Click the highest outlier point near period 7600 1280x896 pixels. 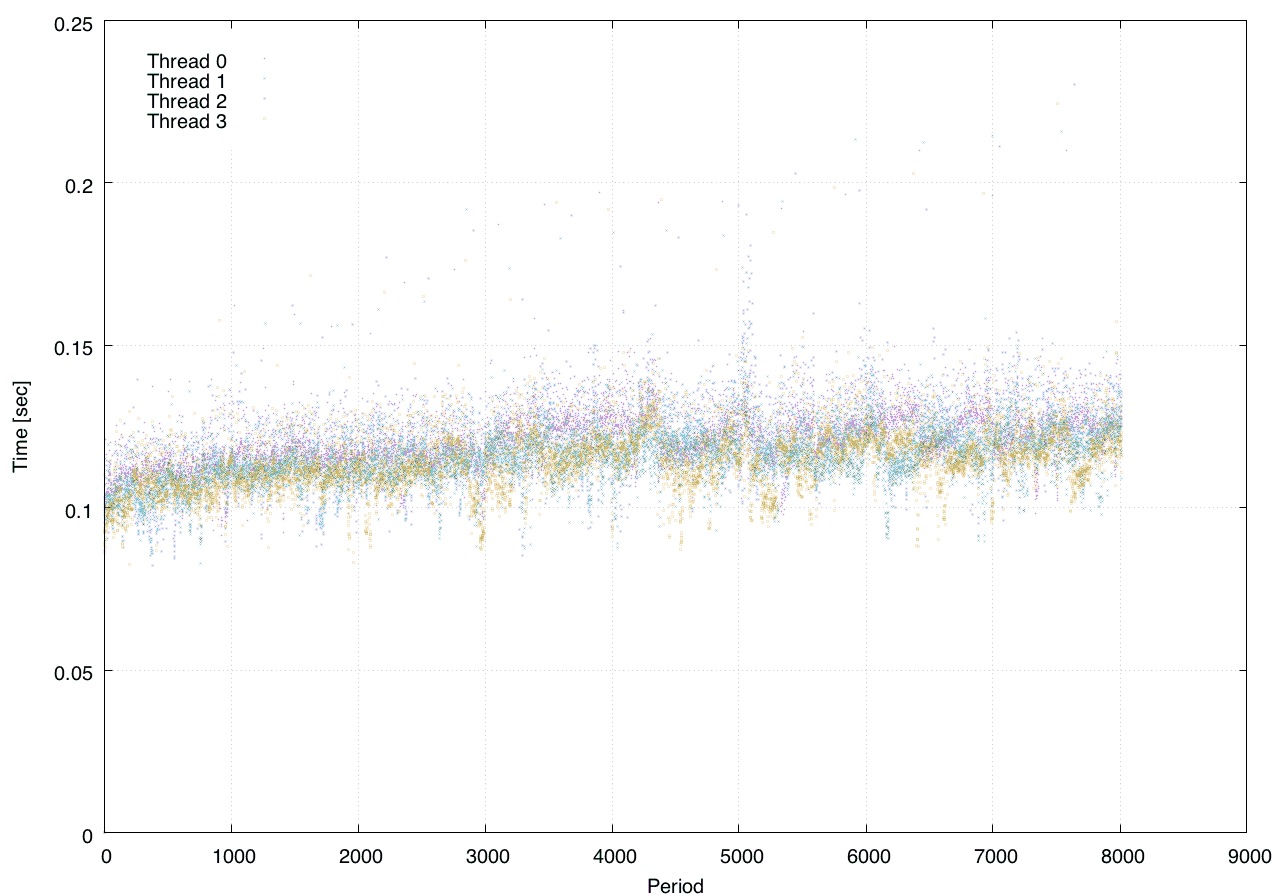tap(1074, 84)
